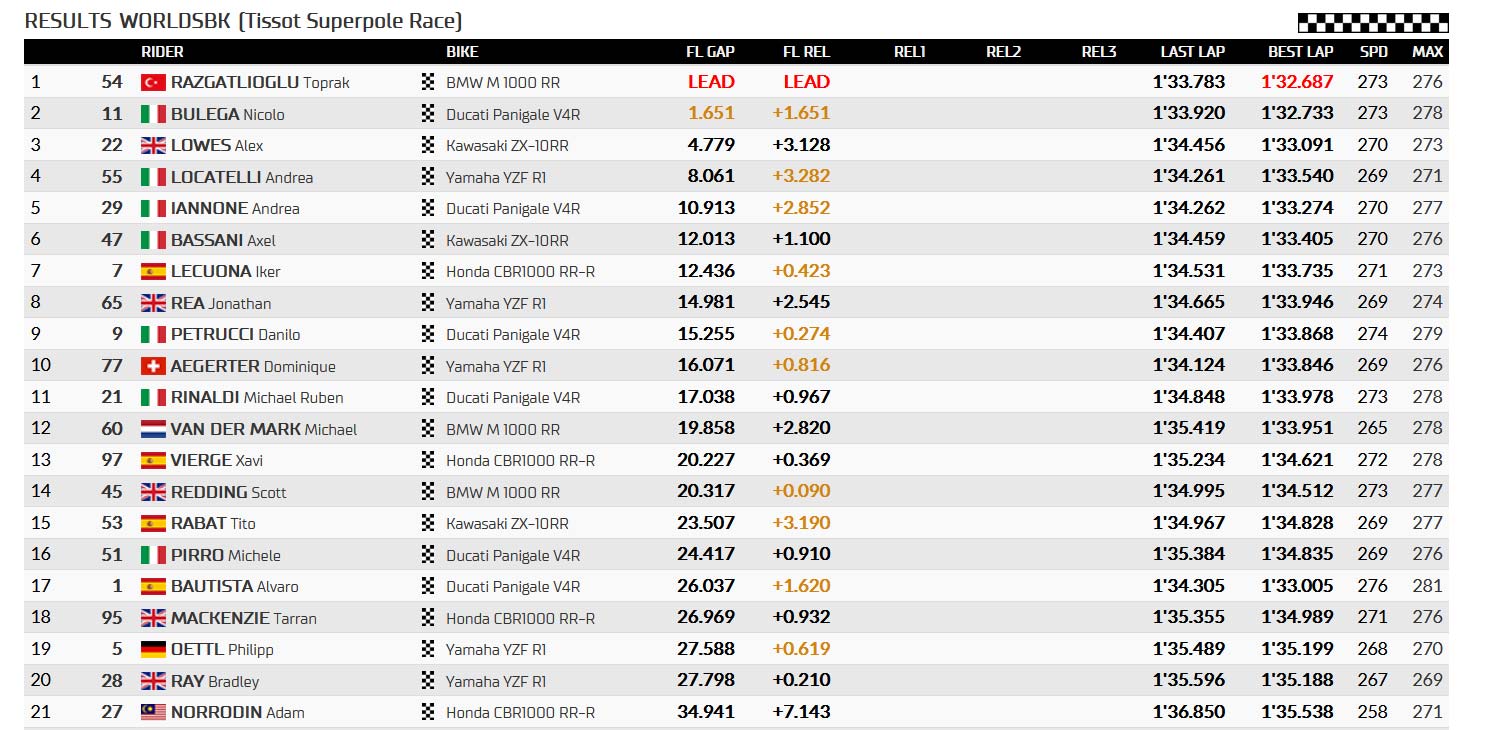Screen dimensions: 1492x730
Task: Click rider name RAZGATLIOGLU Toprak
Action: click(x=260, y=82)
